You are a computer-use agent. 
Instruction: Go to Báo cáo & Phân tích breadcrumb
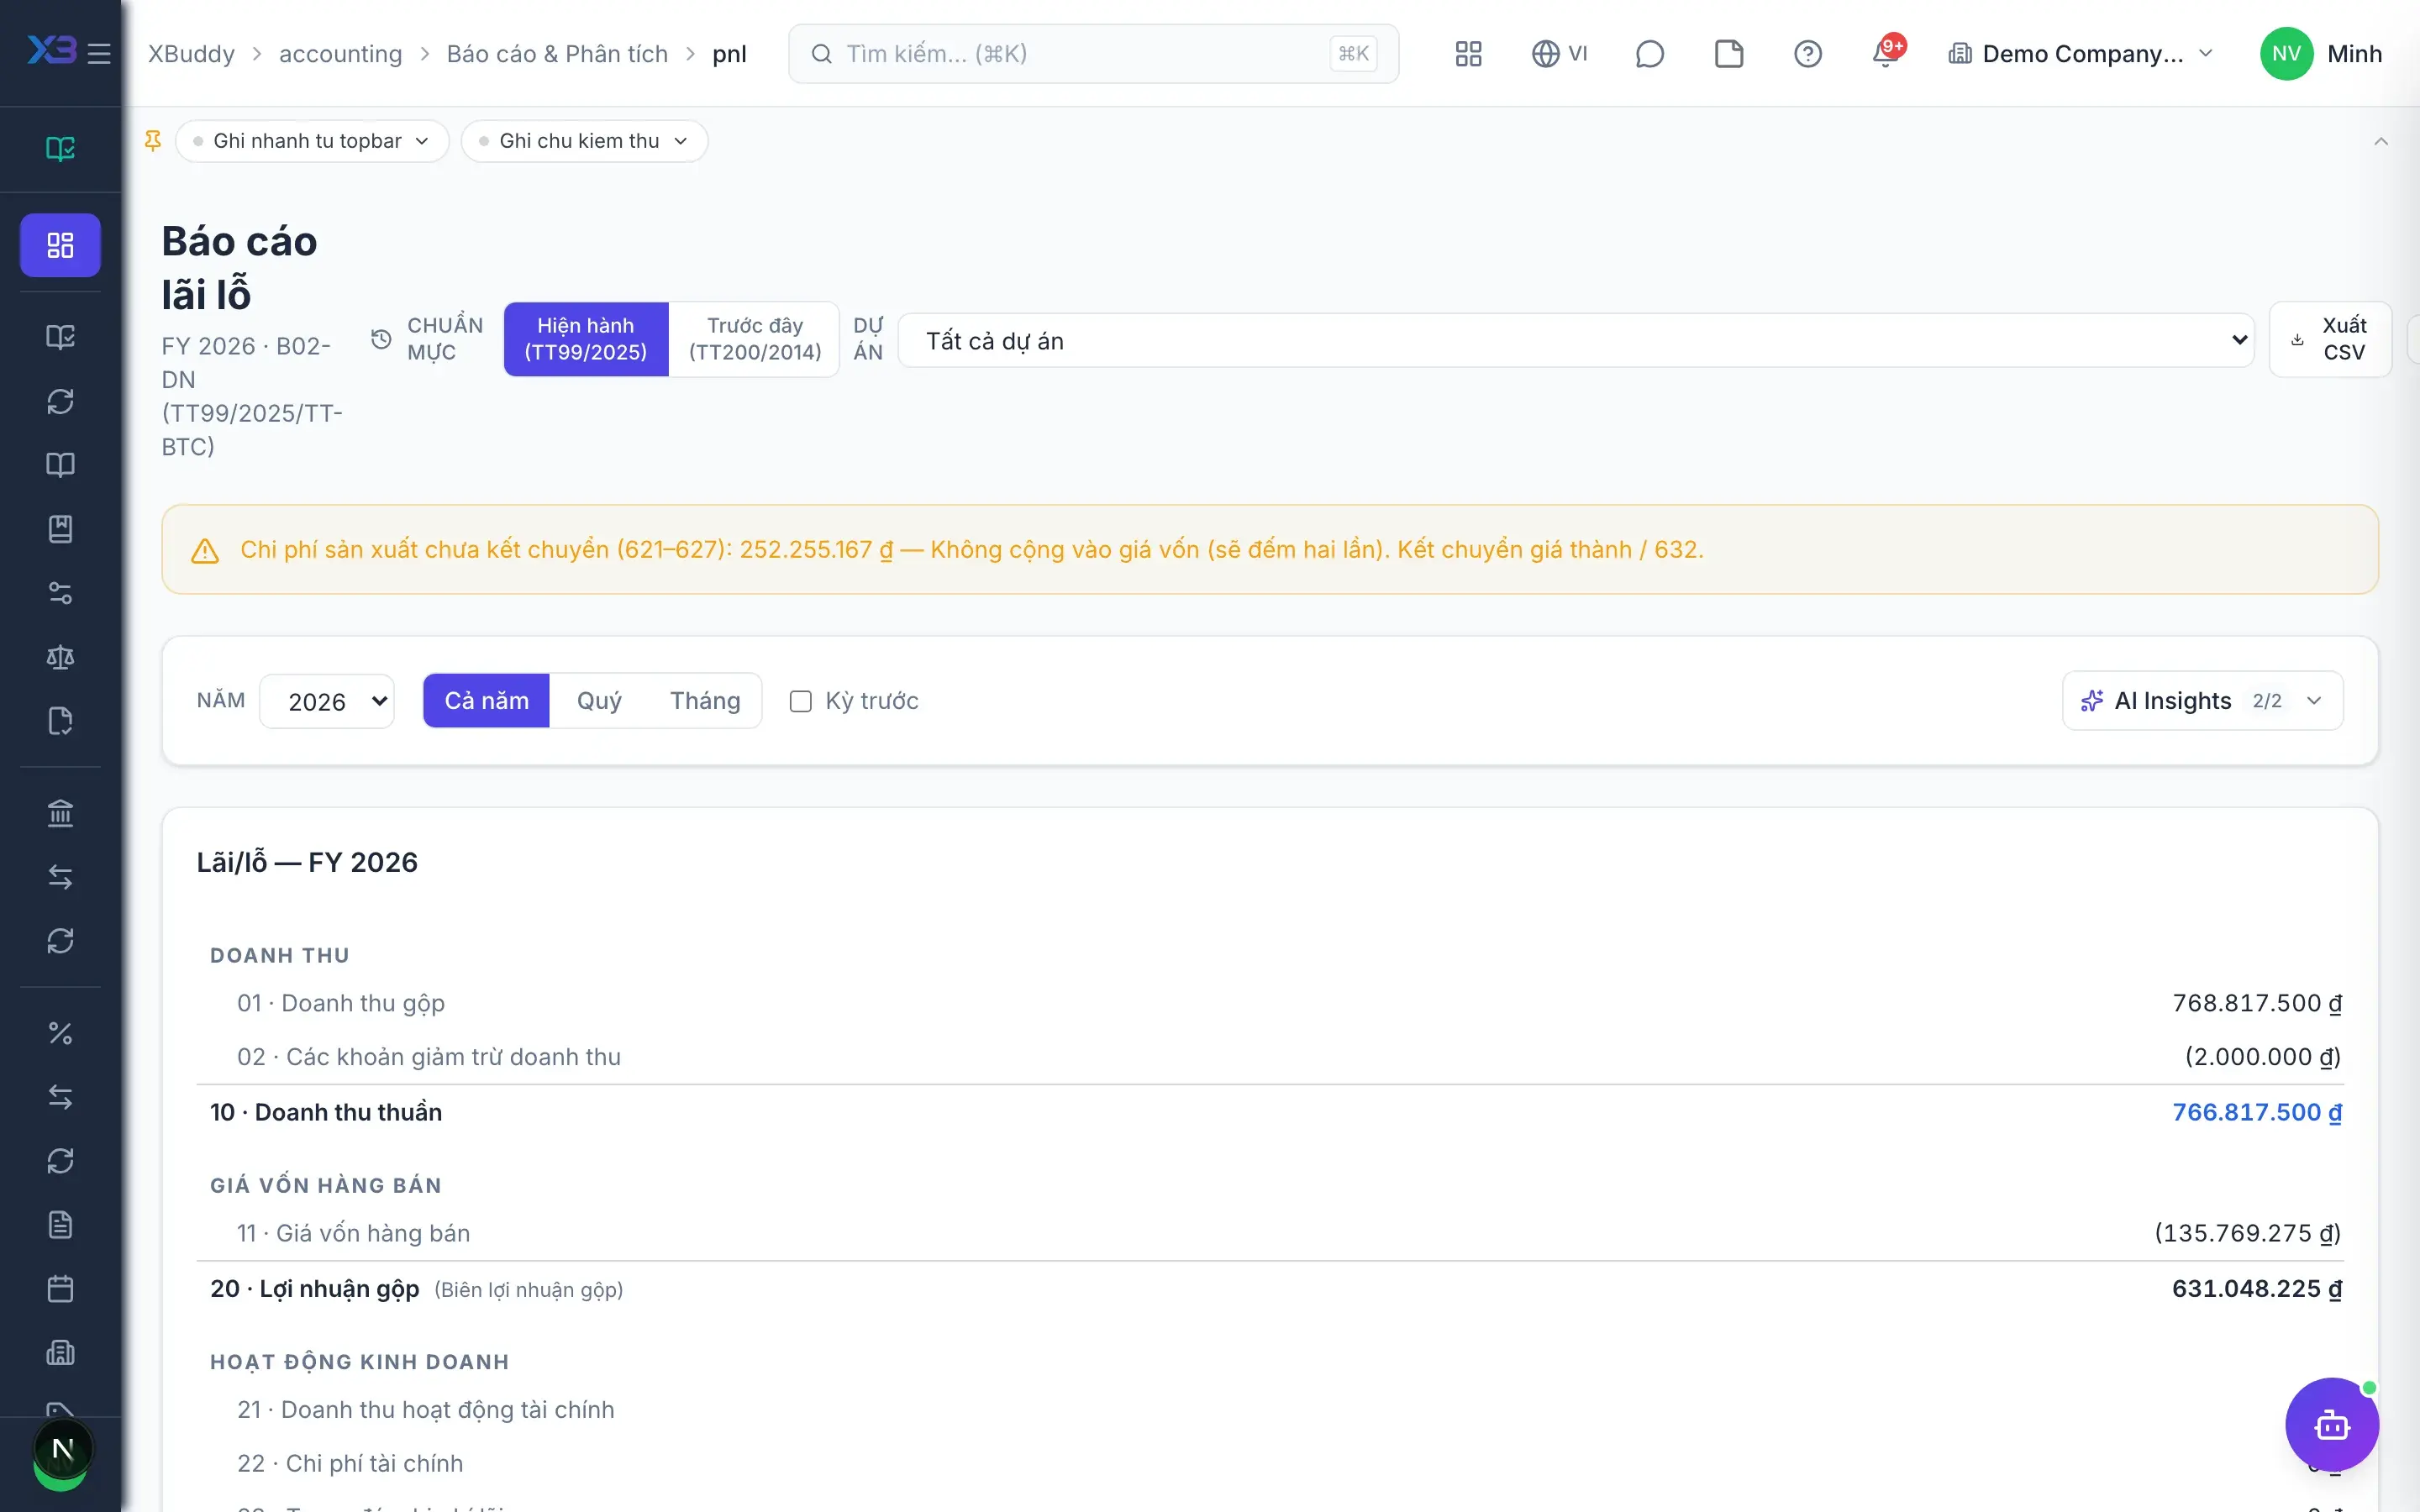[557, 54]
